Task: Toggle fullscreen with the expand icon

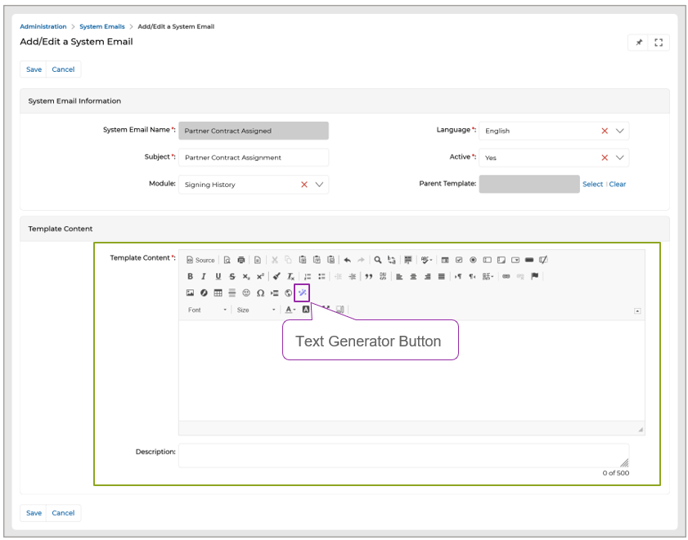Action: [658, 43]
